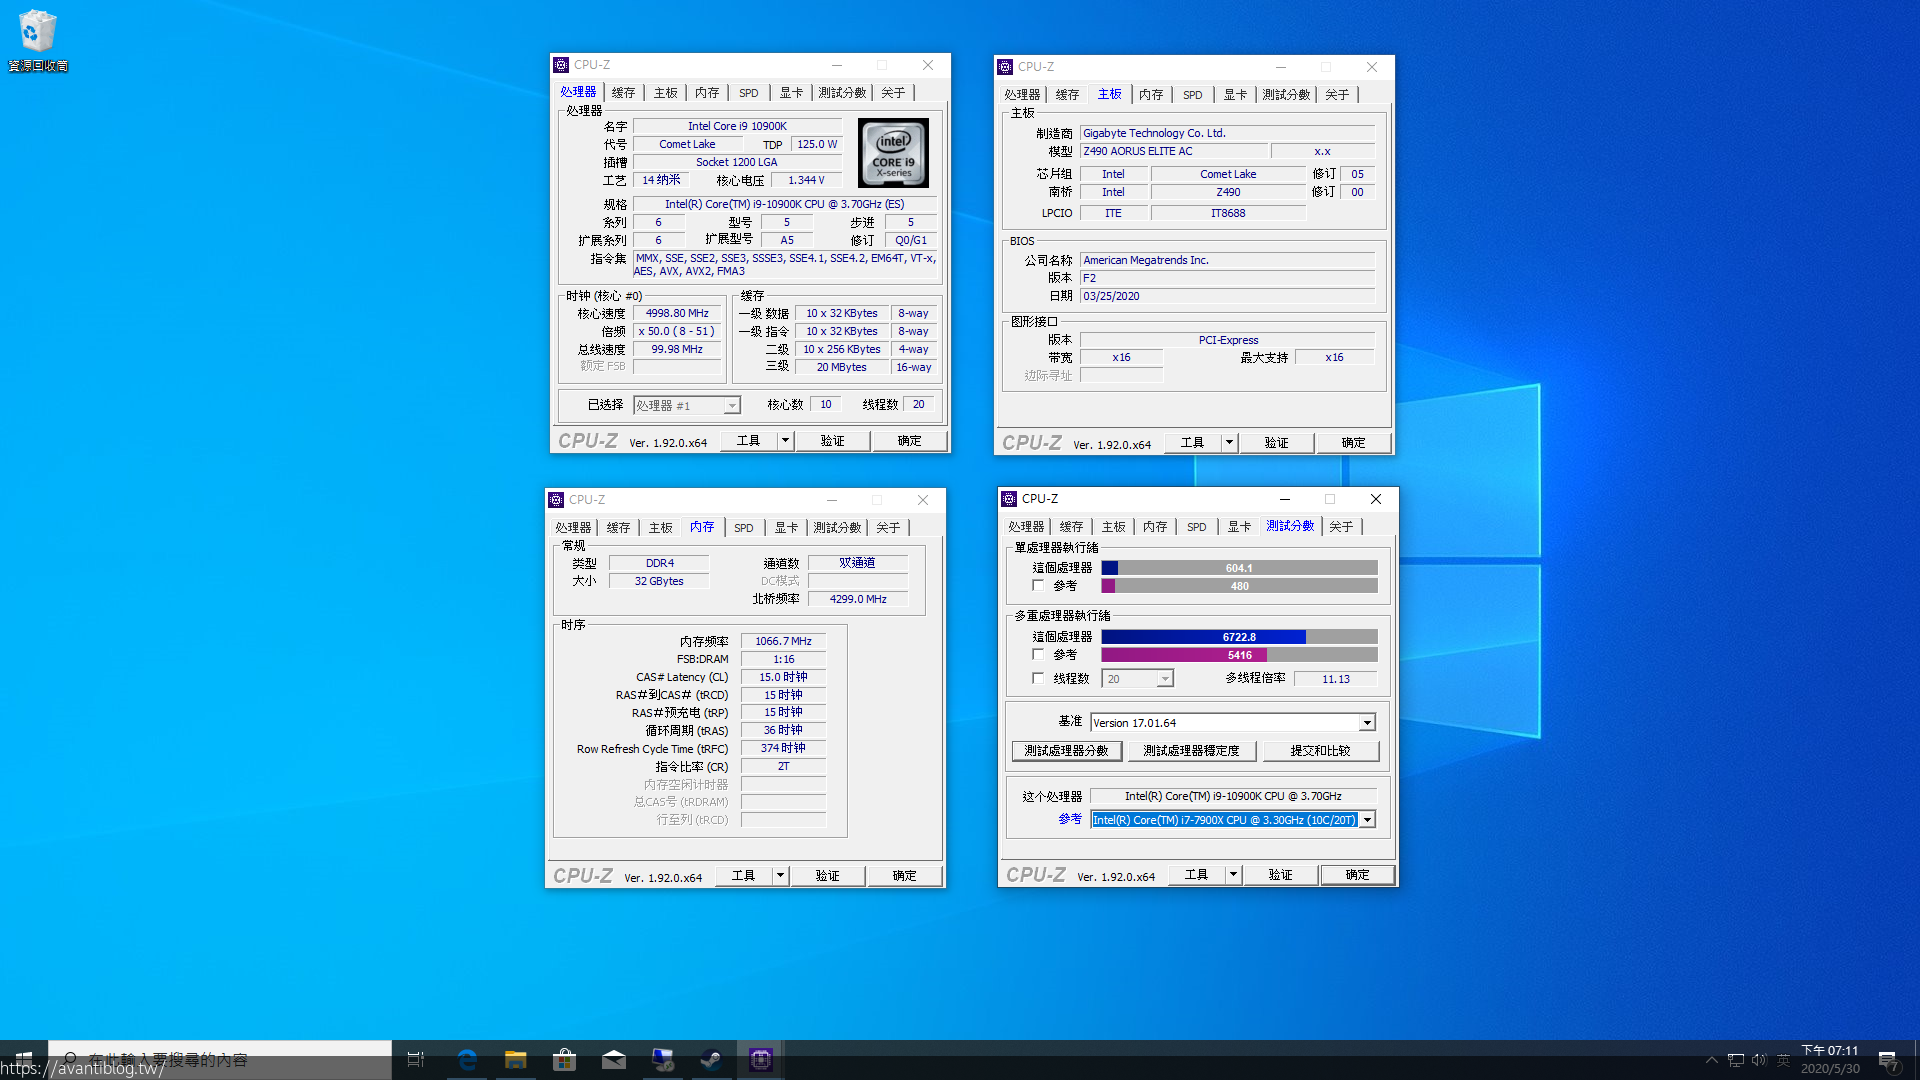Screen dimensions: 1920x1080
Task: Switch to CPU-Z via its taskbar icon
Action: [x=760, y=1059]
